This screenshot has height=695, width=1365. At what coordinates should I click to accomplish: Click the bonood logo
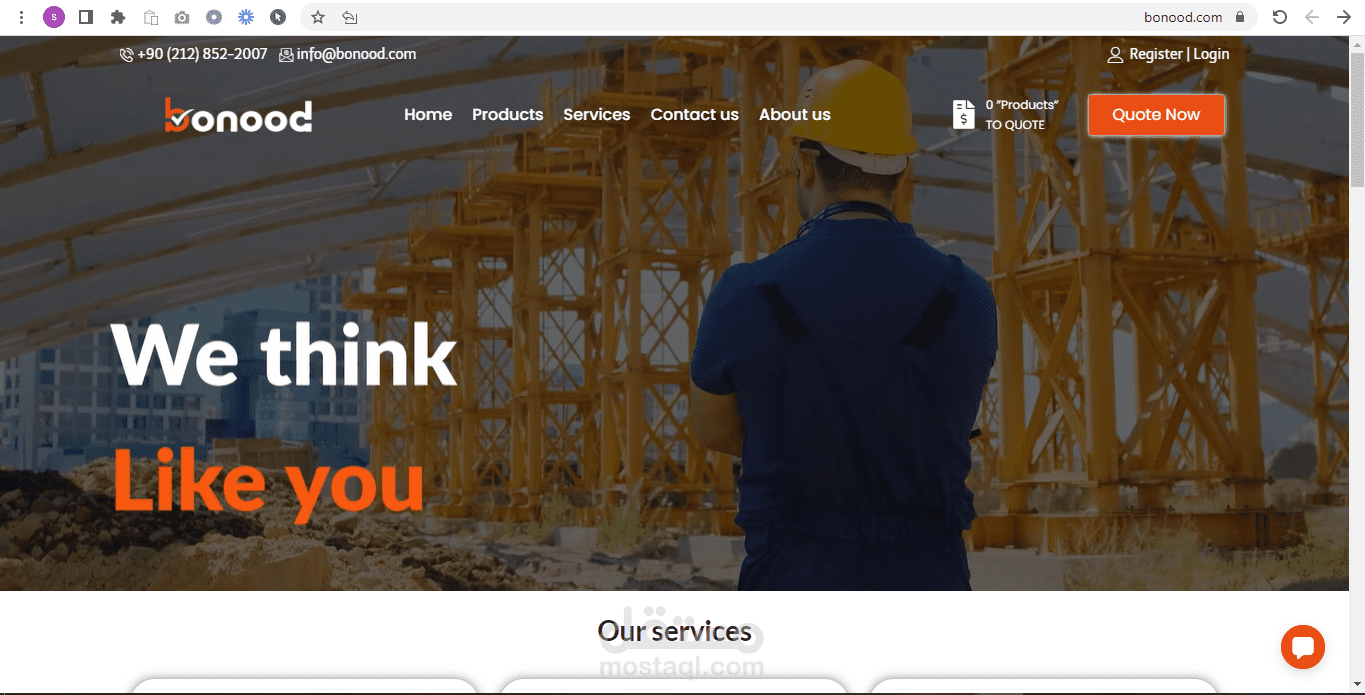pyautogui.click(x=238, y=115)
